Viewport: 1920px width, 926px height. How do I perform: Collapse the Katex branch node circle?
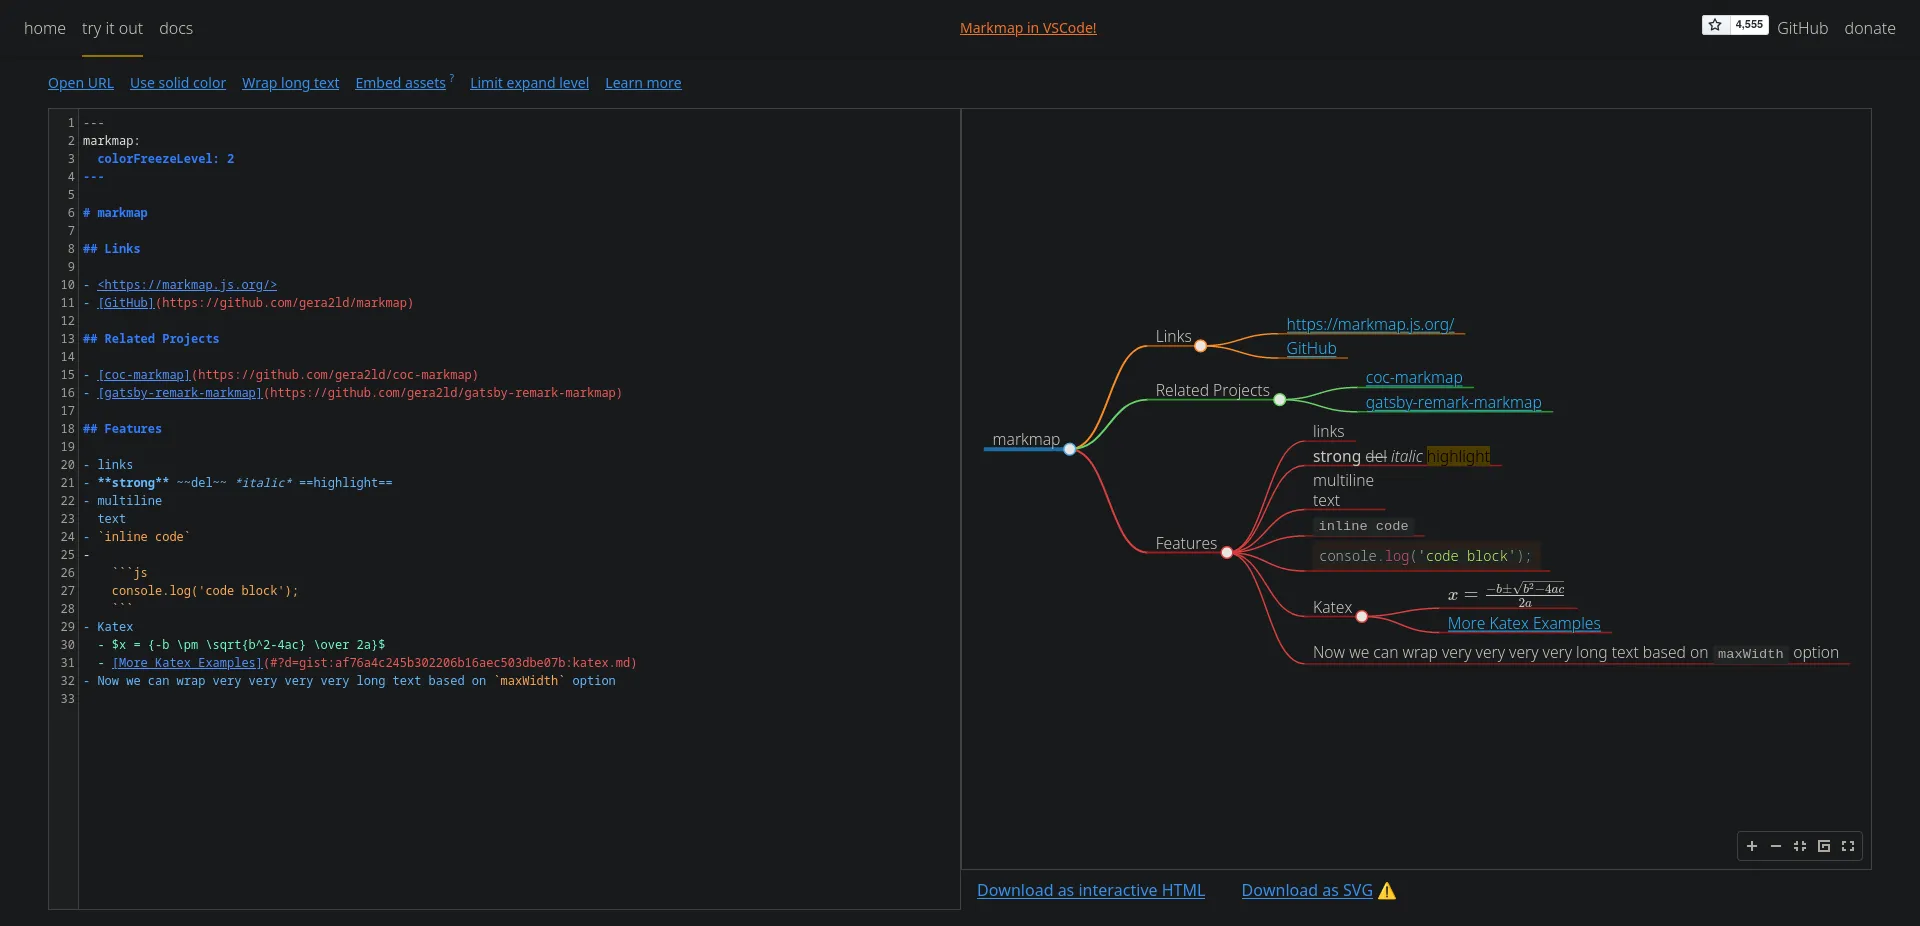tap(1362, 617)
